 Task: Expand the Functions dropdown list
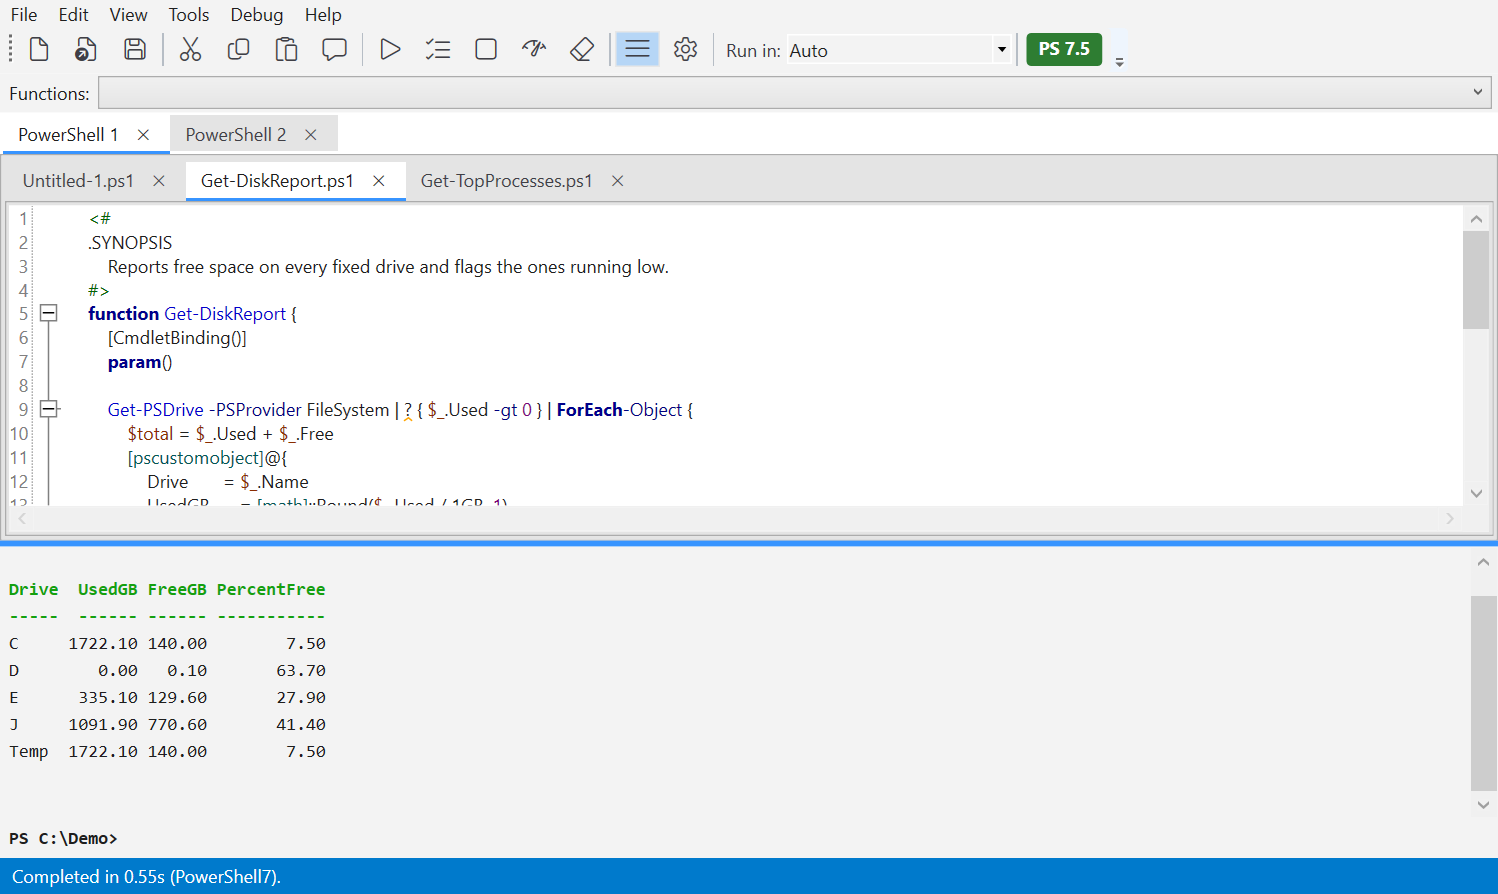coord(1477,92)
